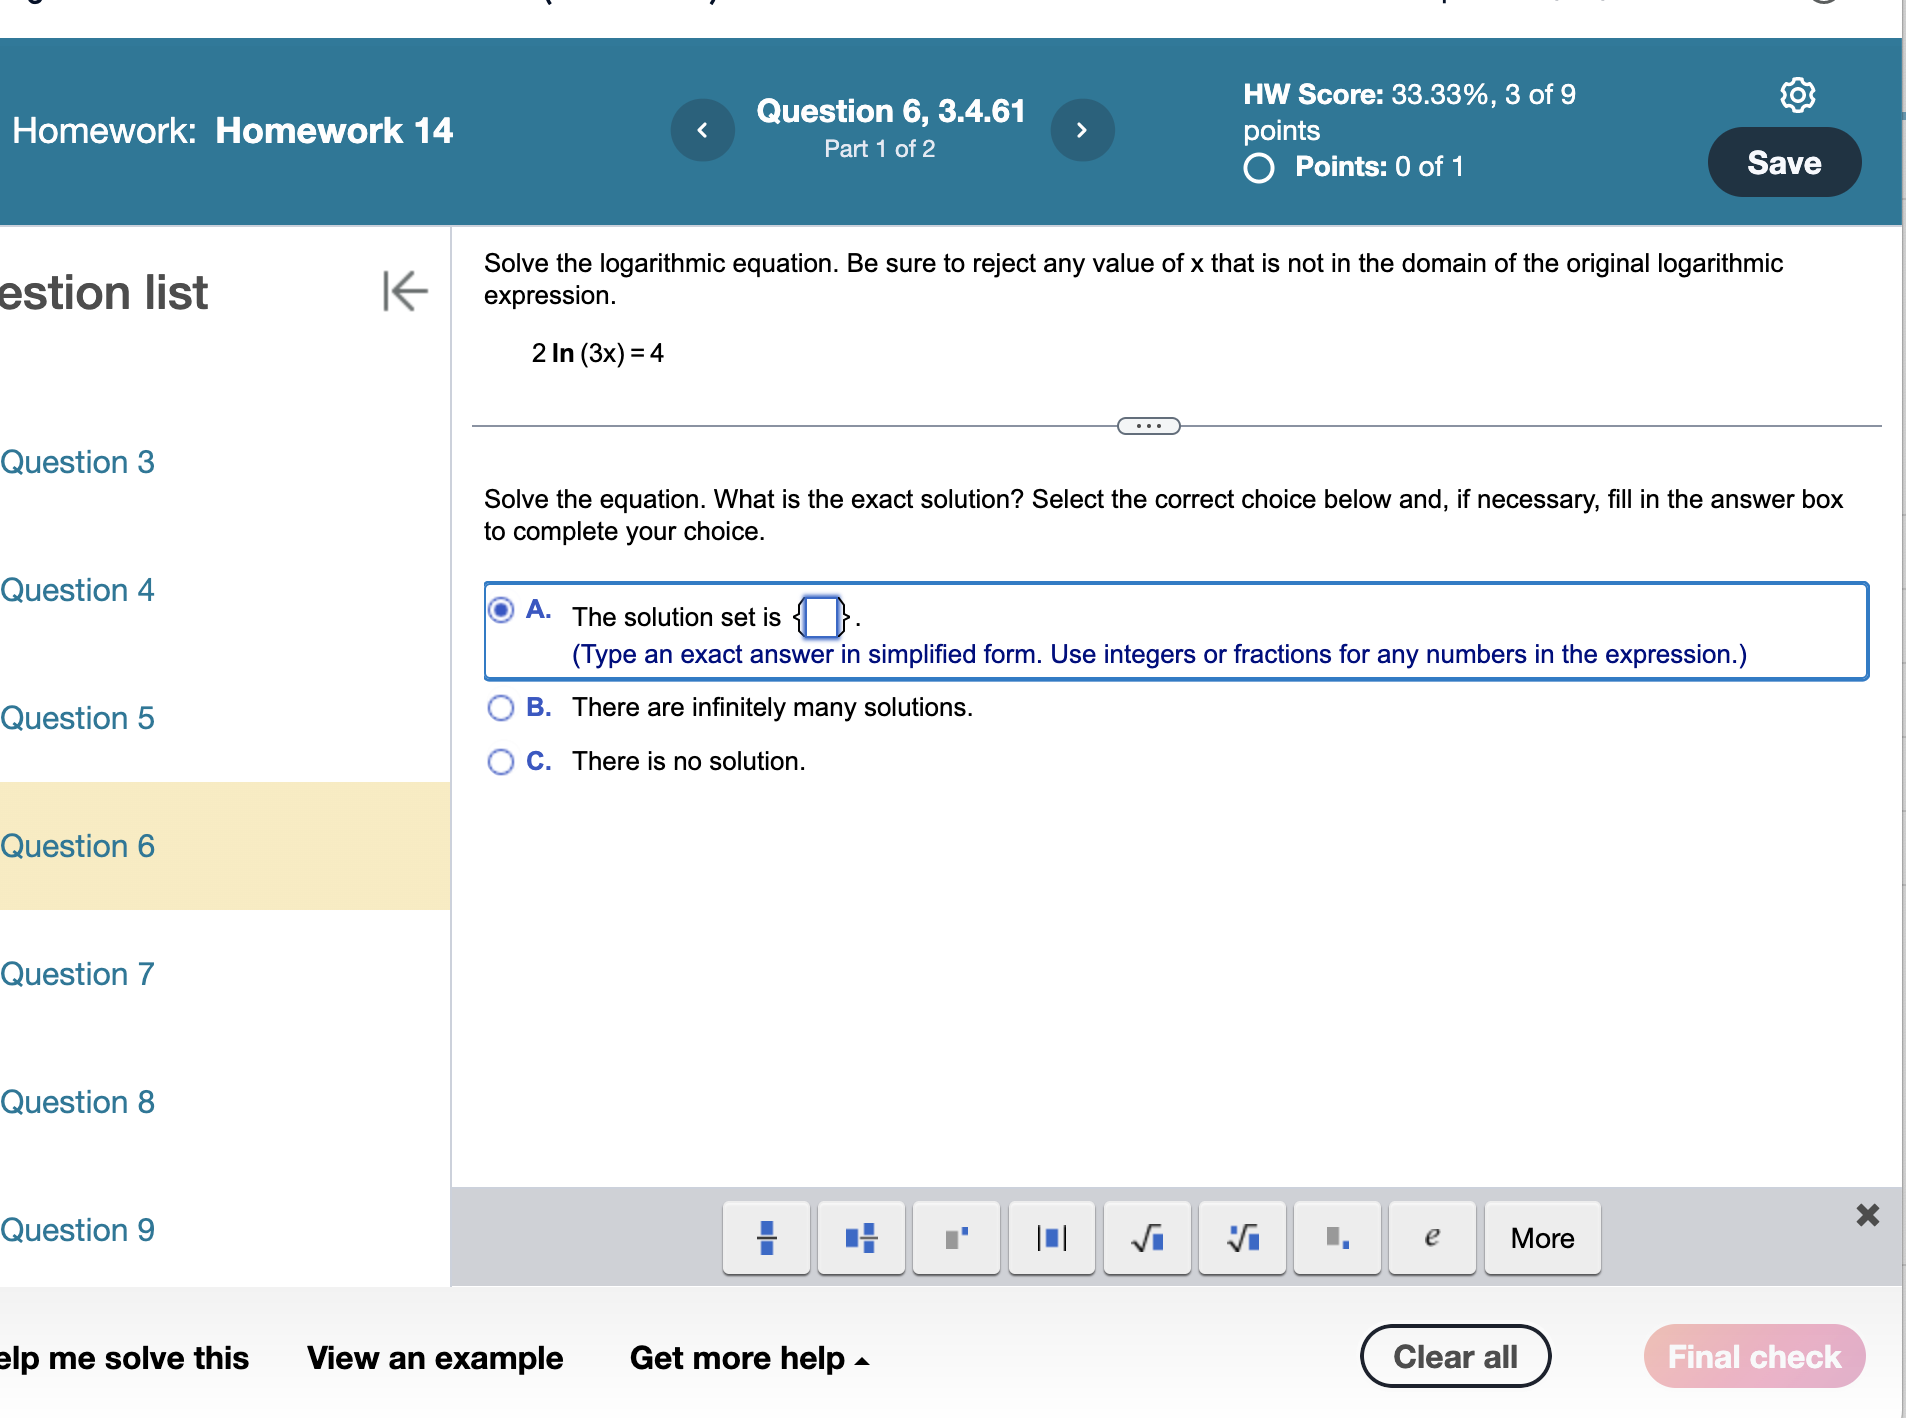This screenshot has height=1418, width=1906.
Task: Insert a subscript template
Action: [1337, 1238]
